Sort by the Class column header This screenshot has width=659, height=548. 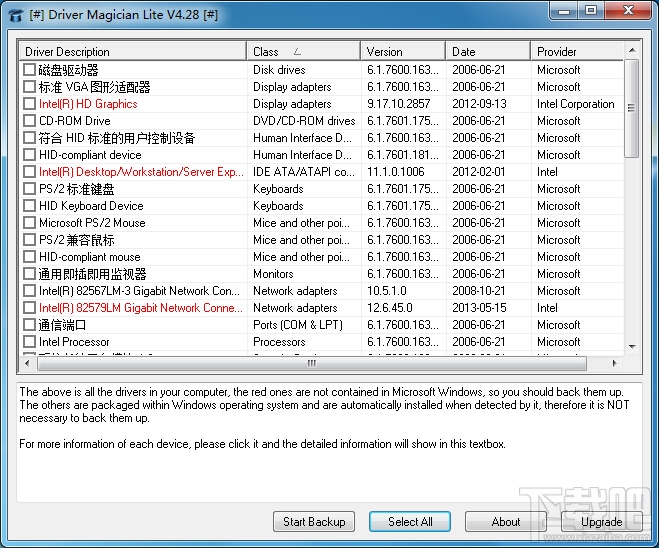[304, 52]
